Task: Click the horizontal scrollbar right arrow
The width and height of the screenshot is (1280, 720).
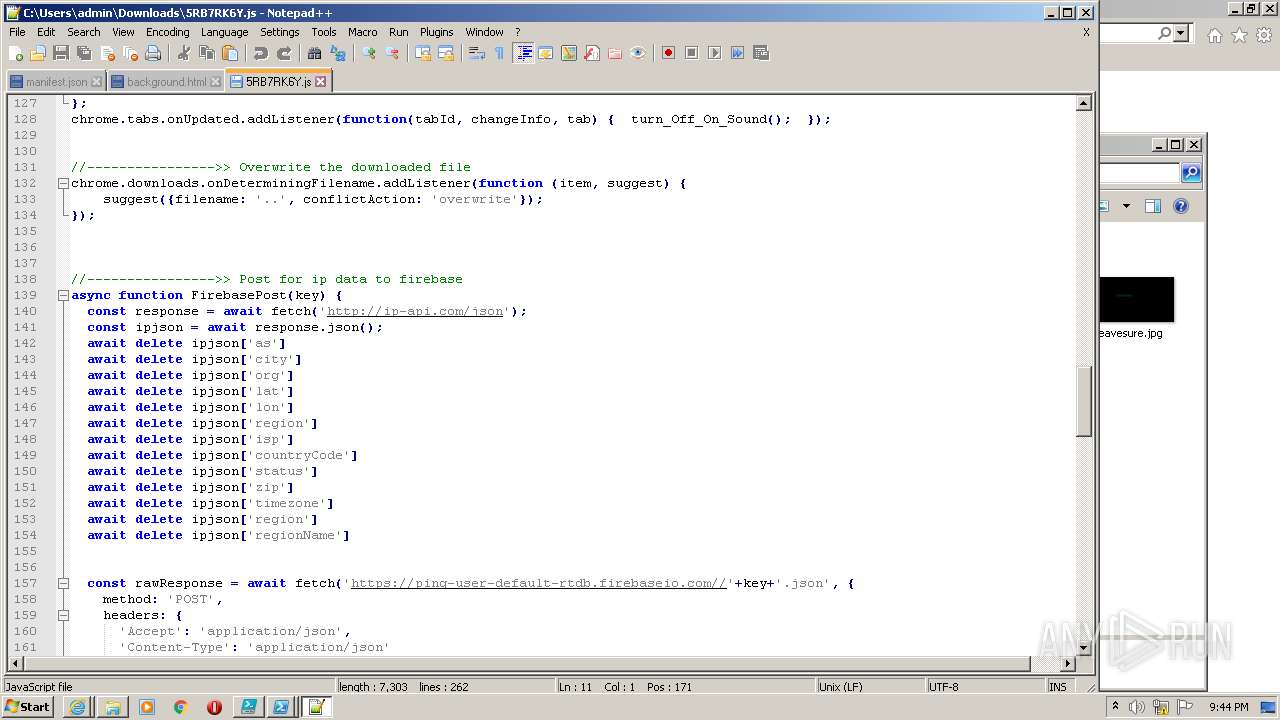Action: (x=1068, y=664)
